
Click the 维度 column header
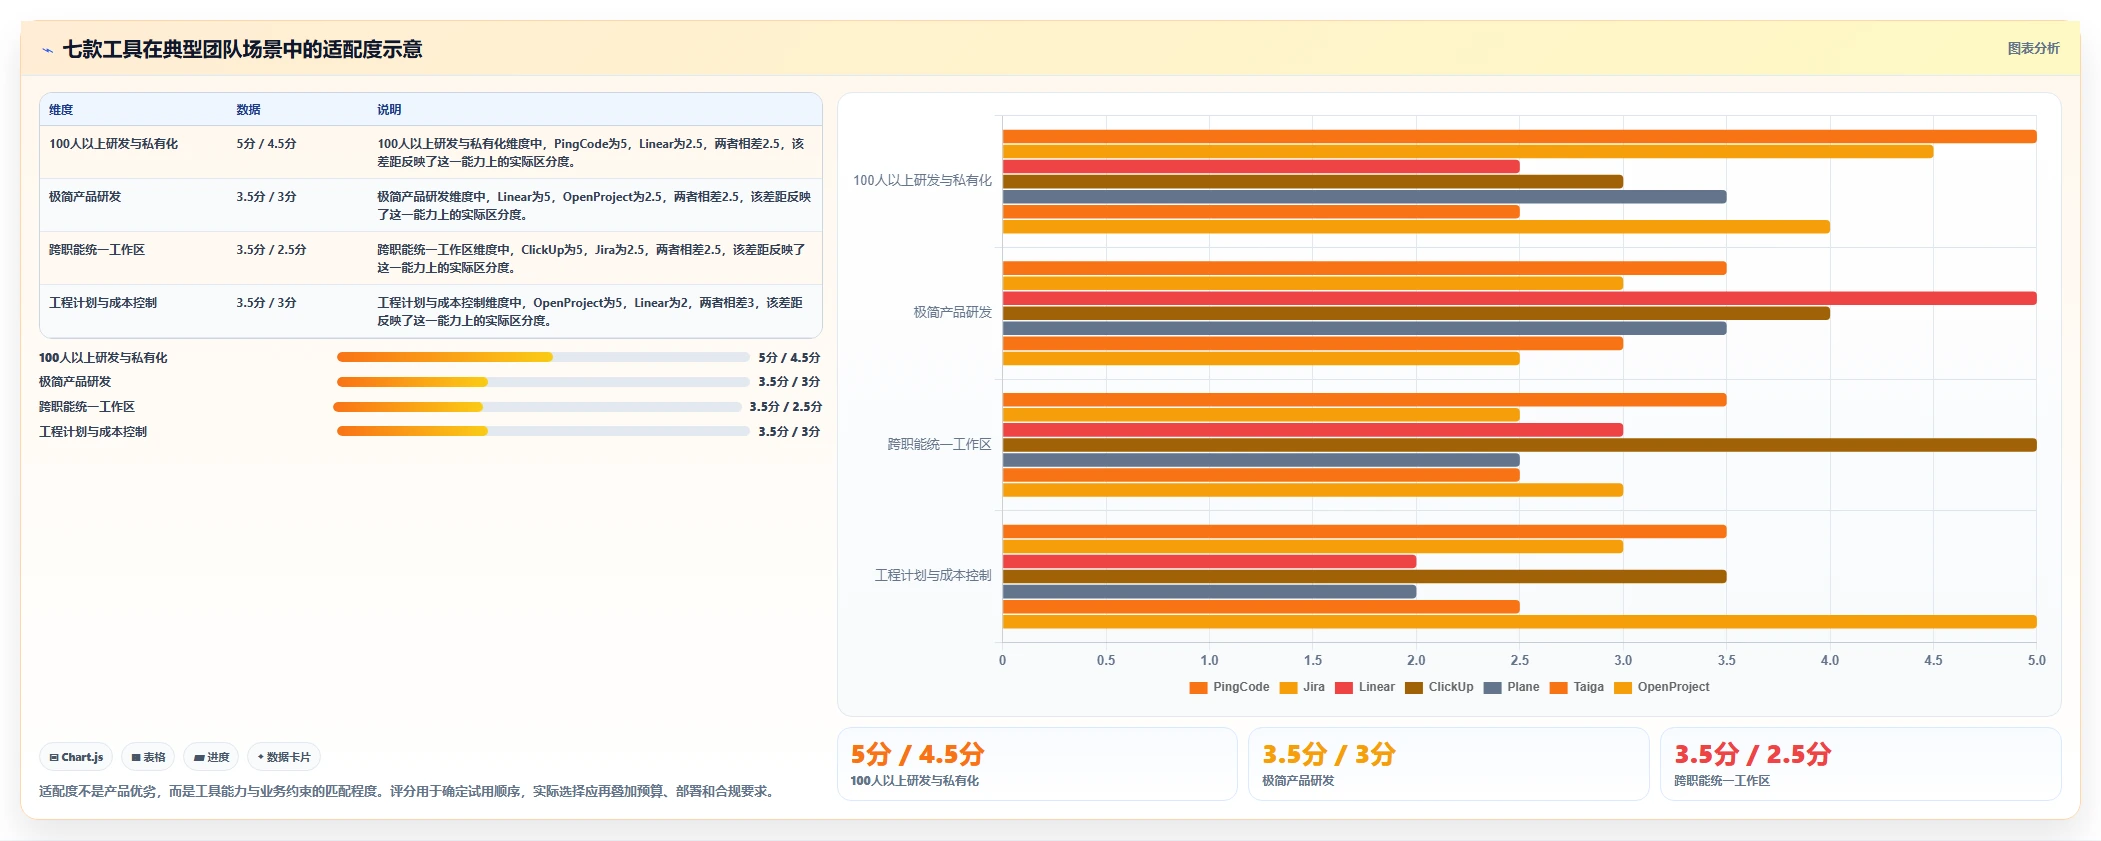61,110
